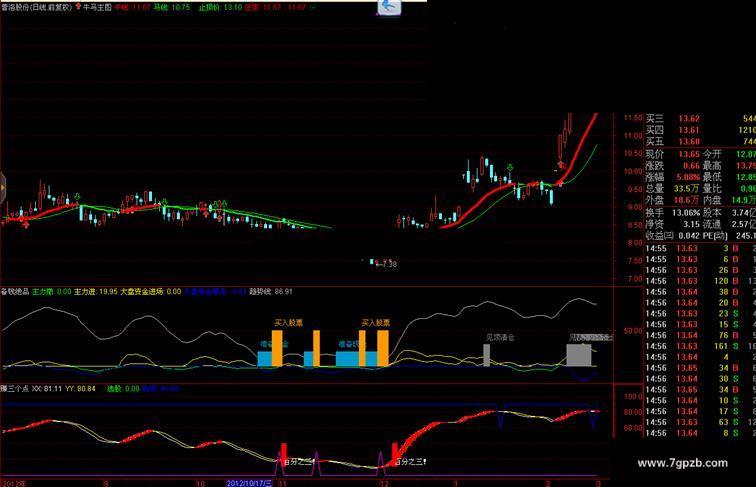
Task: Click the 收益 0.042 earnings value
Action: click(x=672, y=236)
